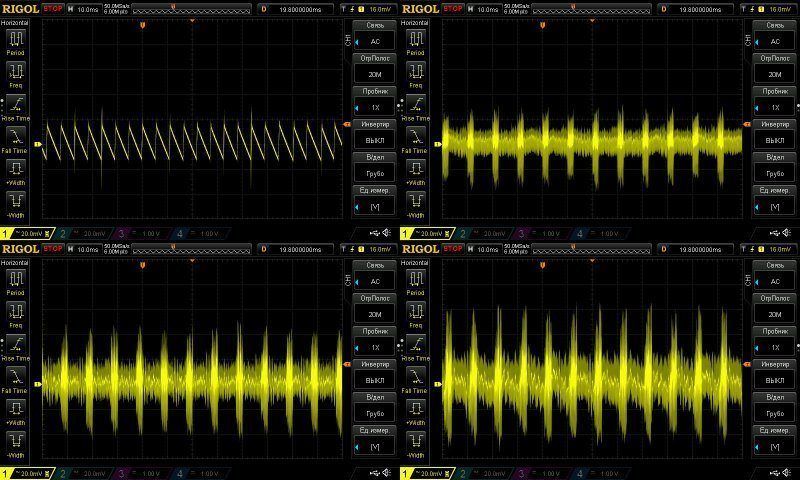Toggle В/дел Грубо setting in top-left screen
This screenshot has width=800, height=480.
coord(375,166)
